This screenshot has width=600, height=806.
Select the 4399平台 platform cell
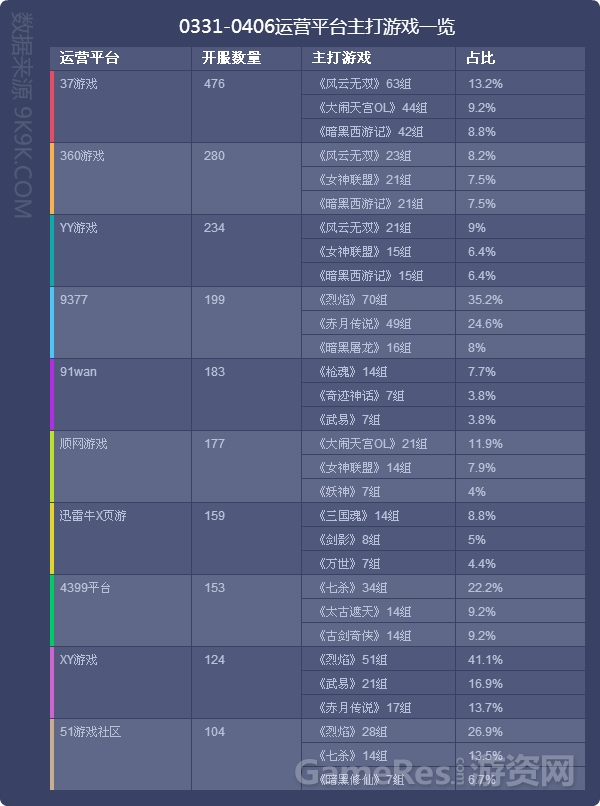click(x=122, y=610)
